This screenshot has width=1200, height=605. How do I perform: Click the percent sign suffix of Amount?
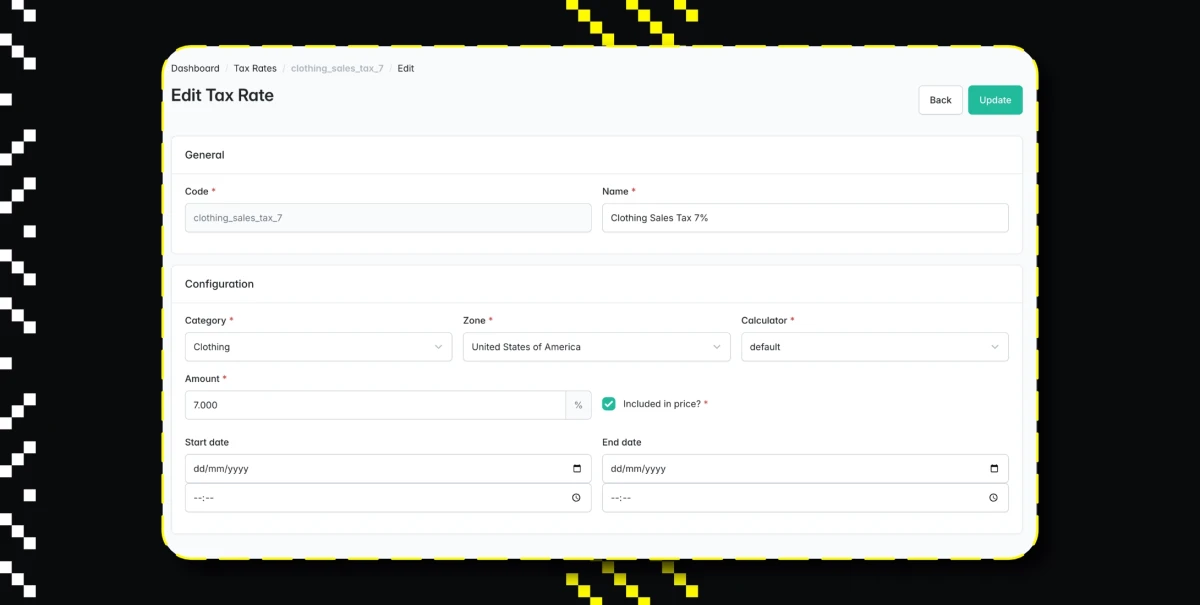tap(579, 405)
